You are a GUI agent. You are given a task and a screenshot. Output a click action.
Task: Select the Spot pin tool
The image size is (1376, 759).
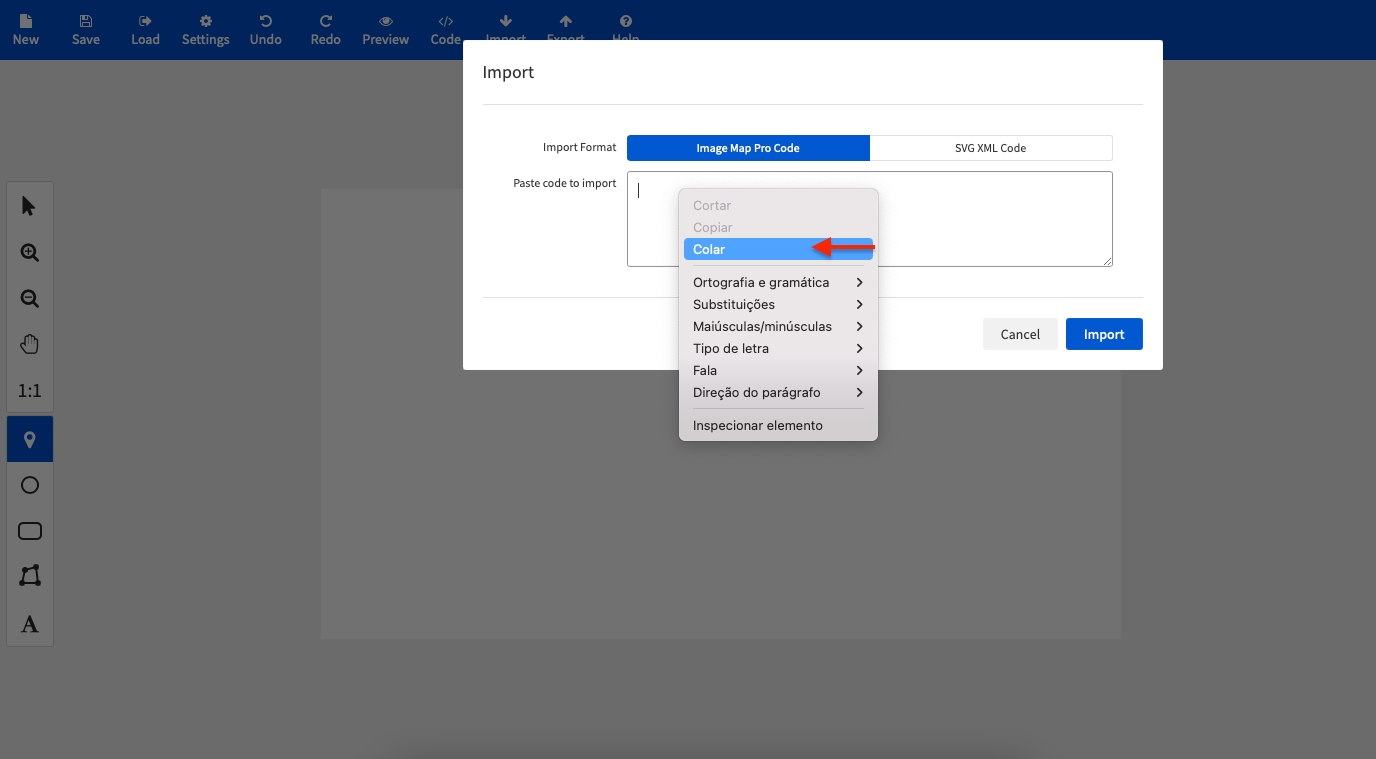click(x=30, y=439)
